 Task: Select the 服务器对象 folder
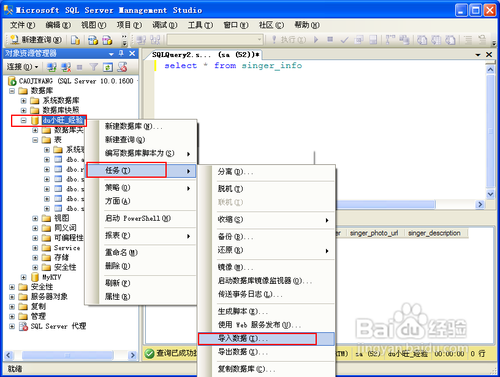pyautogui.click(x=49, y=297)
